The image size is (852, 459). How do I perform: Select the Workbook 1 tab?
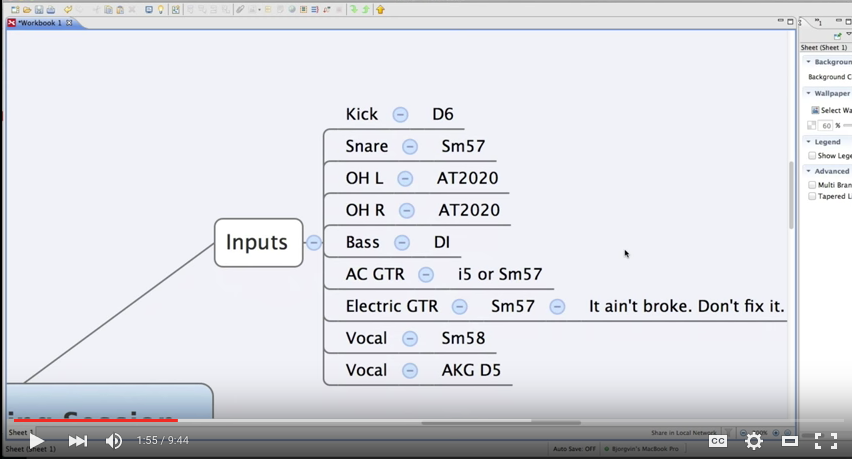pyautogui.click(x=40, y=22)
